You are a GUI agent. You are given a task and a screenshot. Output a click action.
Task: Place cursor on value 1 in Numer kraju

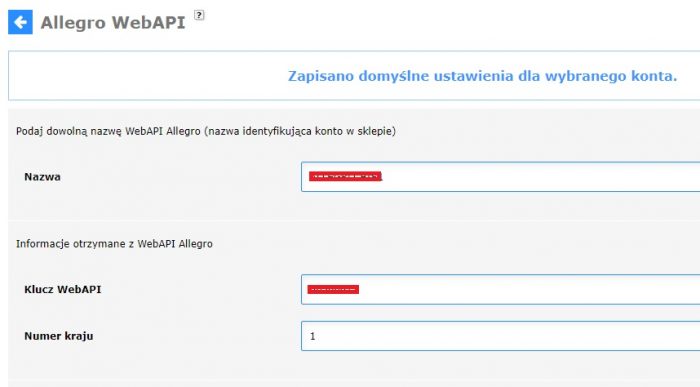click(312, 337)
